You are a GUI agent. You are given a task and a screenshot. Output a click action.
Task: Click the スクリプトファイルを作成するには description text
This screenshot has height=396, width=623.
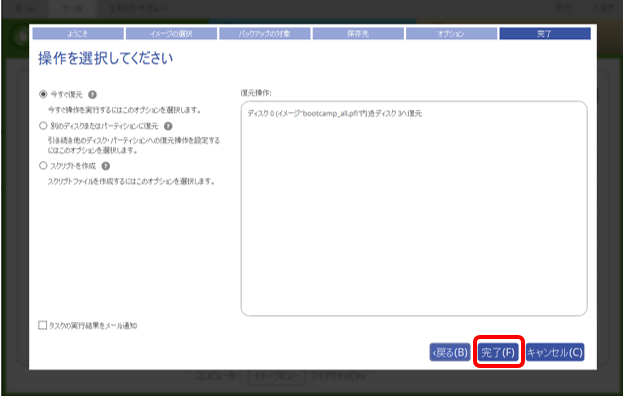(x=132, y=182)
